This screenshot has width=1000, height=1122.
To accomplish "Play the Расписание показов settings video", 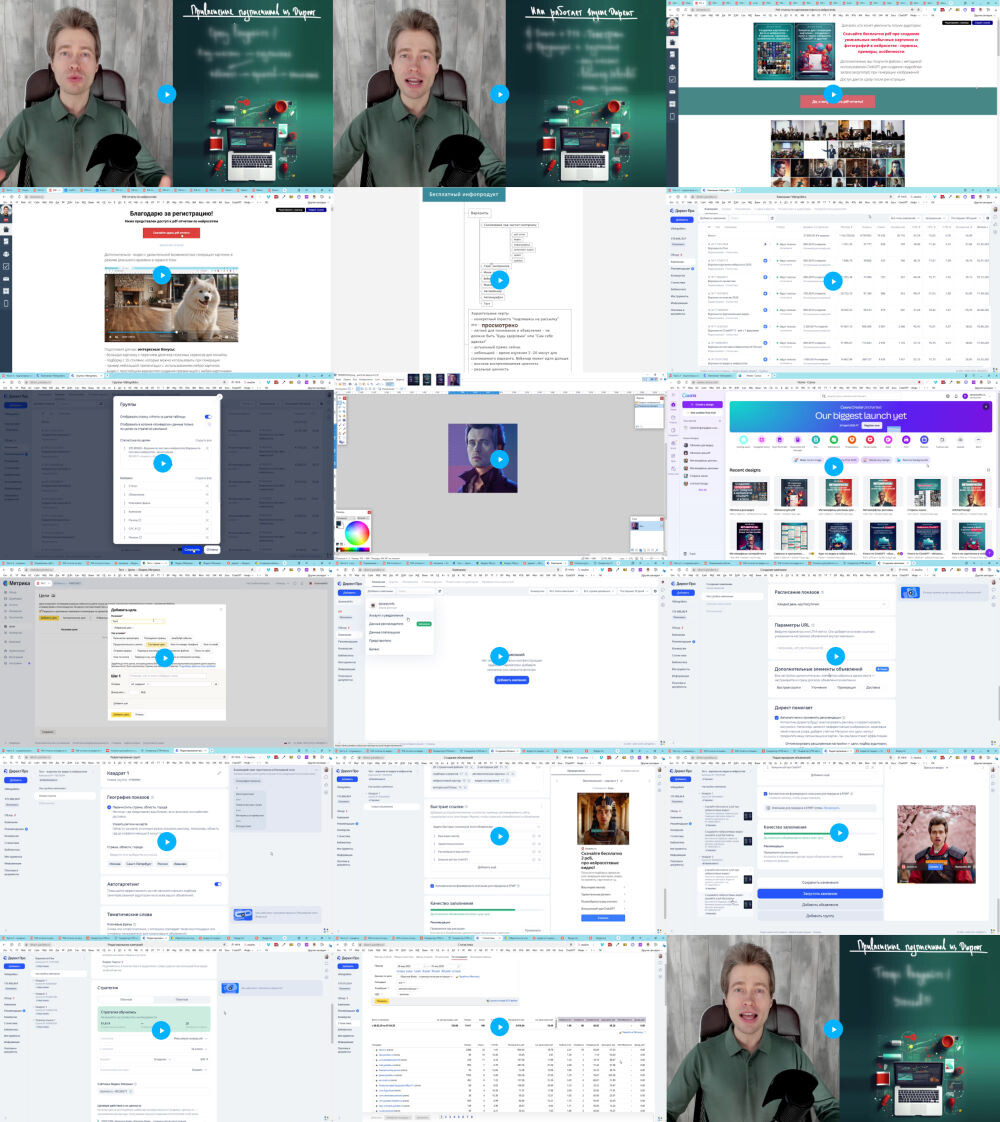I will (835, 655).
